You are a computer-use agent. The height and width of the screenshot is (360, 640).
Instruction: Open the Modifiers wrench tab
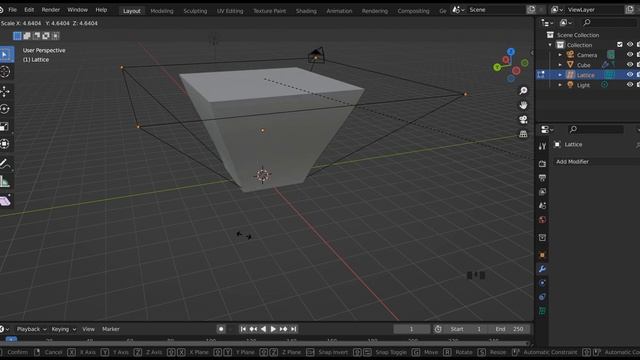point(542,269)
